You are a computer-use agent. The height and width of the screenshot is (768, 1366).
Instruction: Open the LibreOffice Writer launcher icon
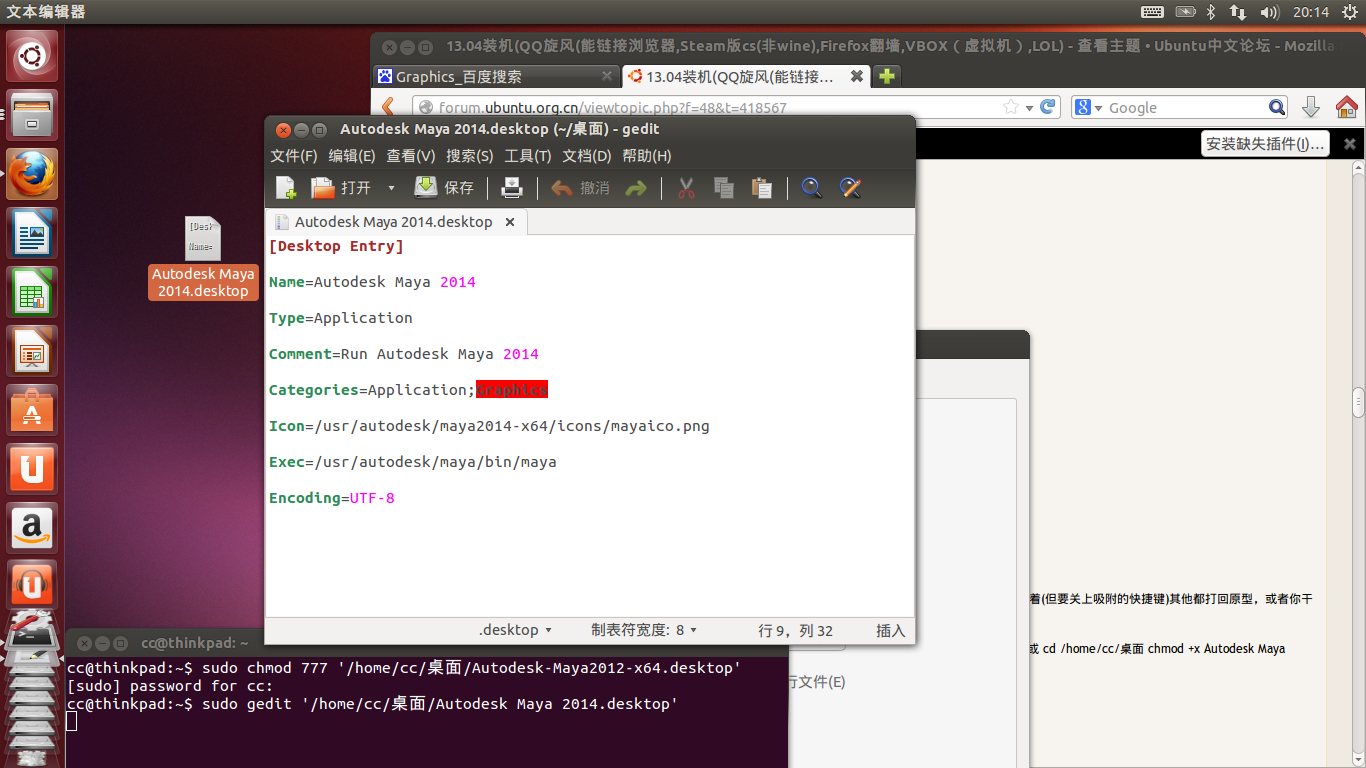(x=33, y=233)
